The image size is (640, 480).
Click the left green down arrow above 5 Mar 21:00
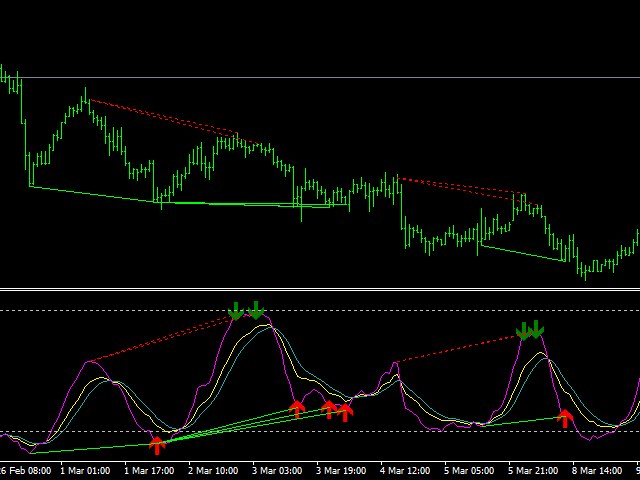(522, 330)
